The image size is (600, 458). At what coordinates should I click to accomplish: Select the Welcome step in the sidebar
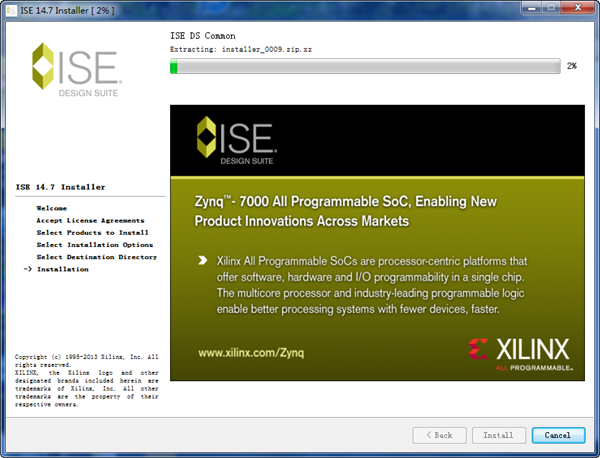52,208
